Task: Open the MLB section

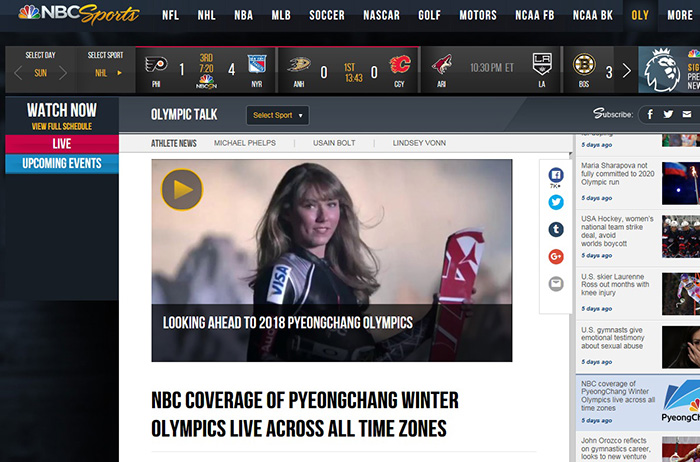Action: [x=281, y=15]
